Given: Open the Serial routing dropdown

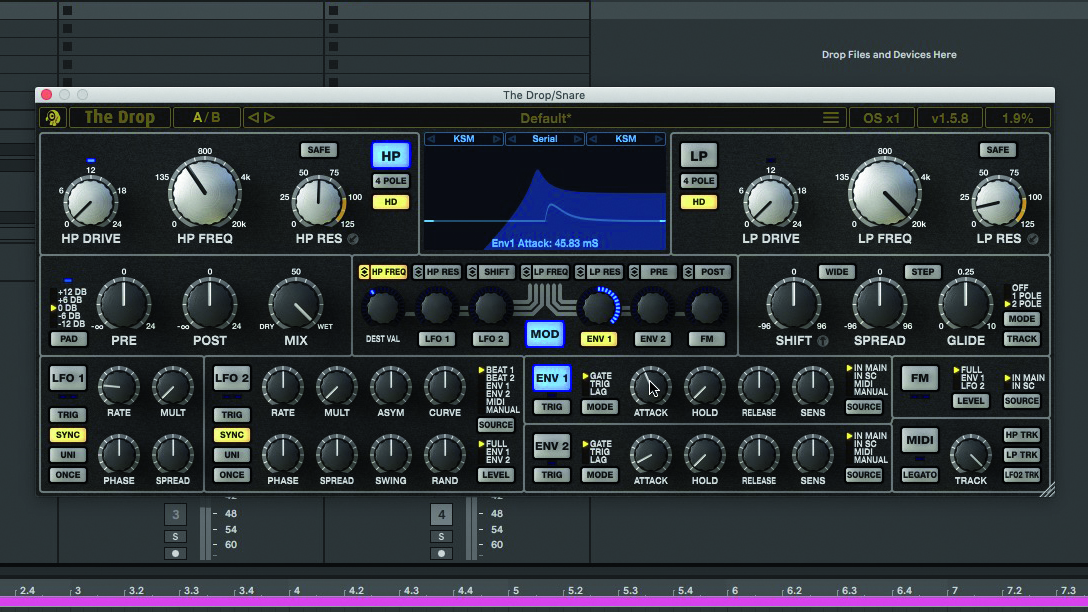Looking at the screenshot, I should coord(545,139).
